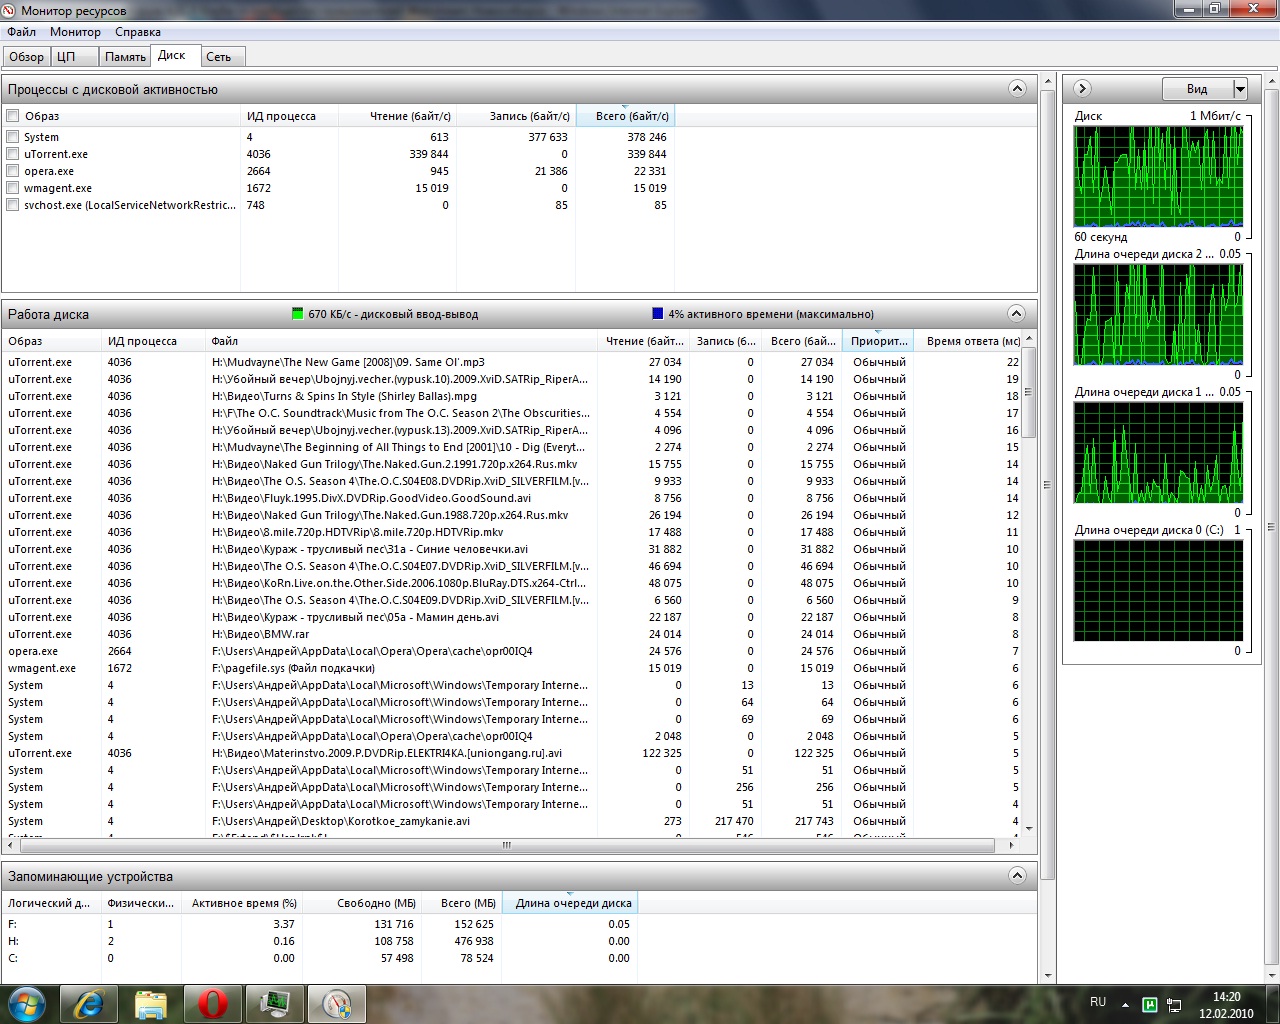Click the Вид button in graphs pane
1280x1024 pixels.
tap(1197, 89)
